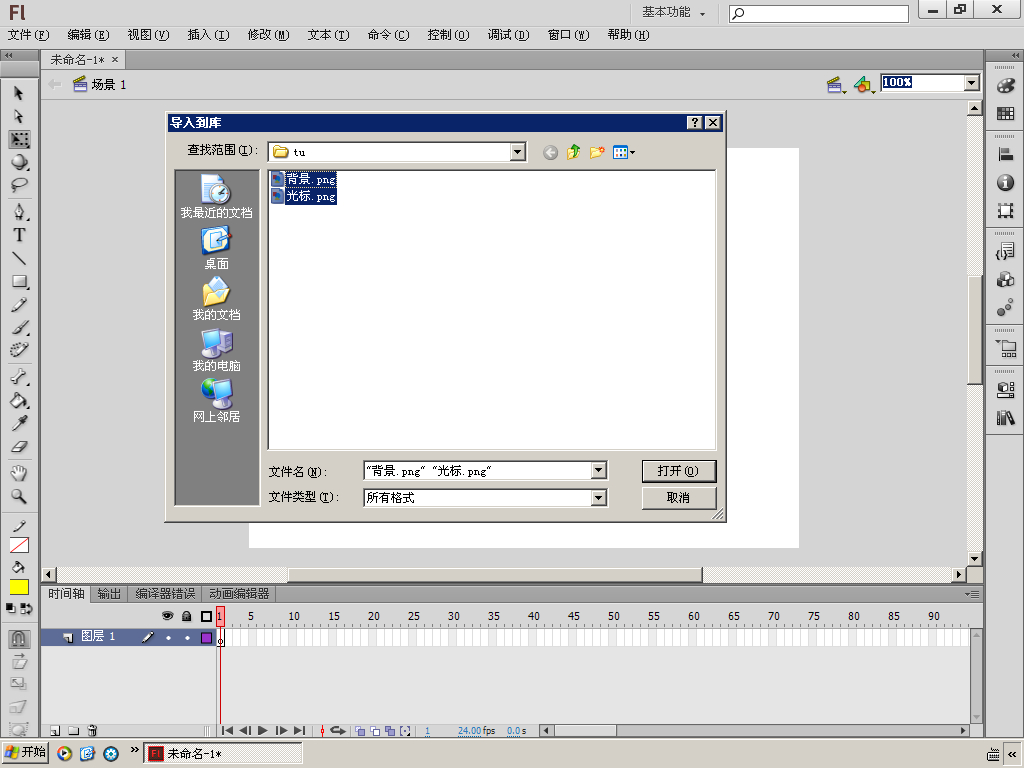
Task: Expand the collapsed right panel dock
Action: point(1015,56)
